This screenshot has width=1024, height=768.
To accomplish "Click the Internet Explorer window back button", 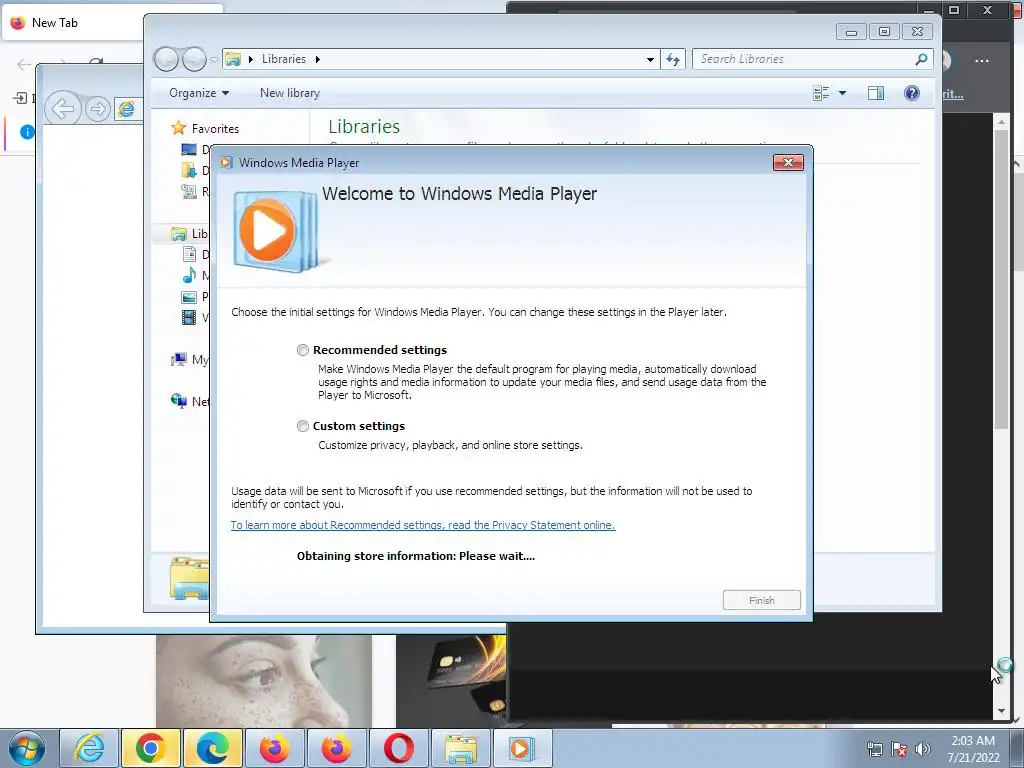I will [63, 108].
